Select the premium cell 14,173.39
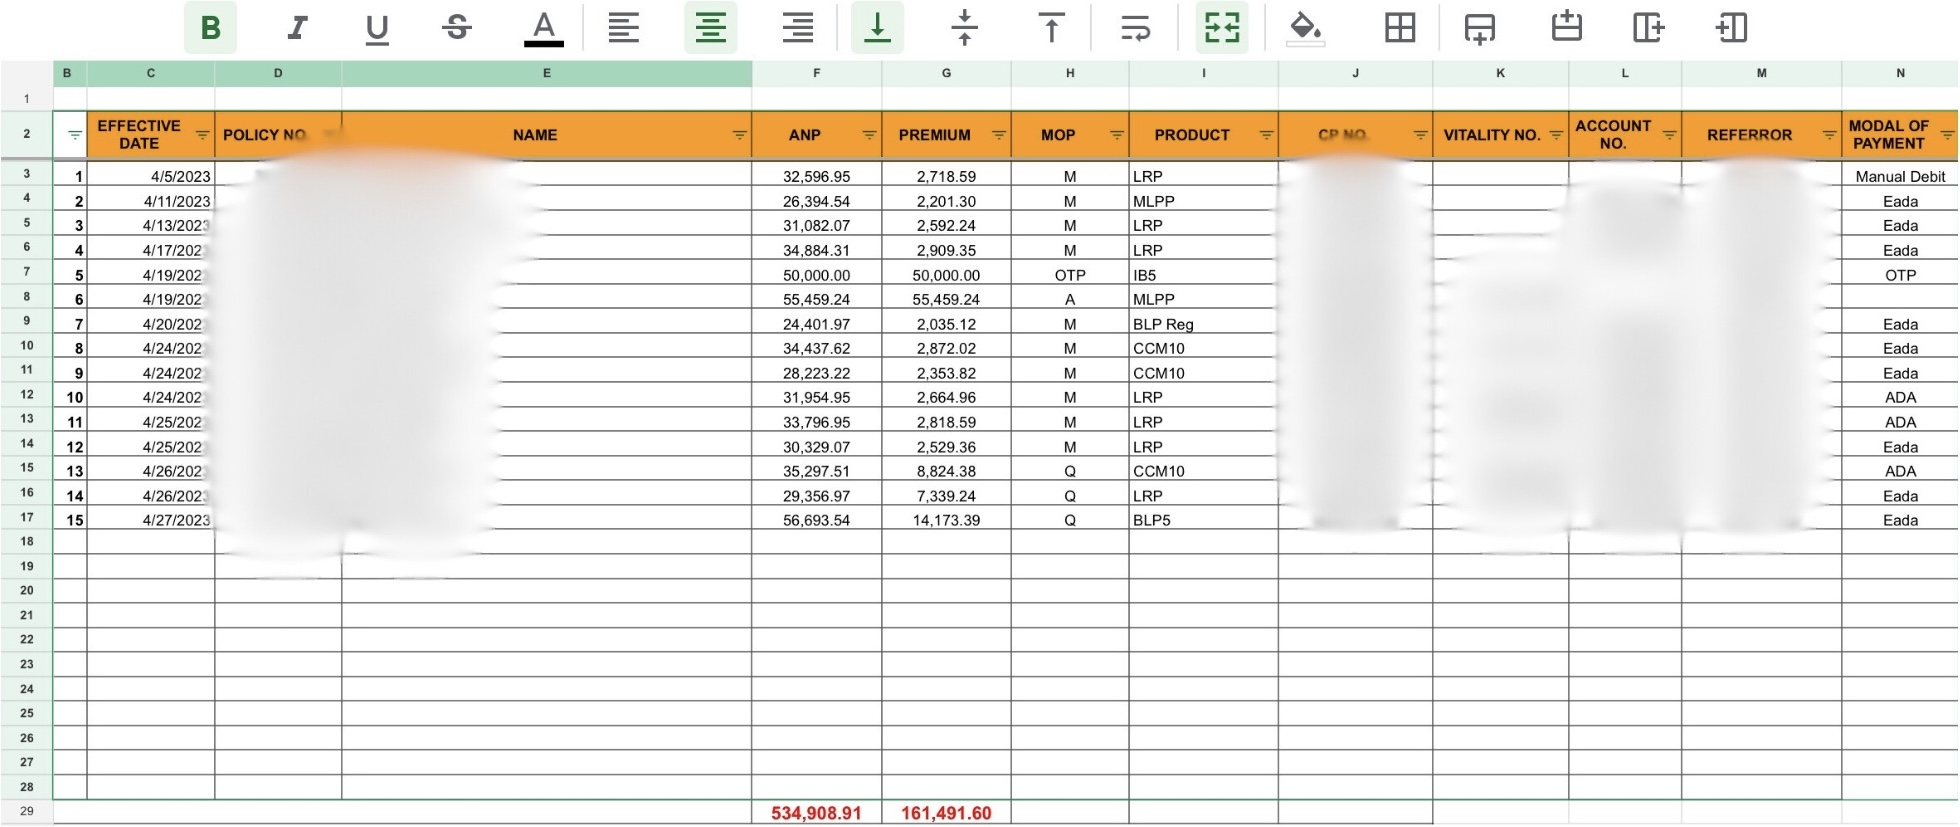 click(946, 520)
